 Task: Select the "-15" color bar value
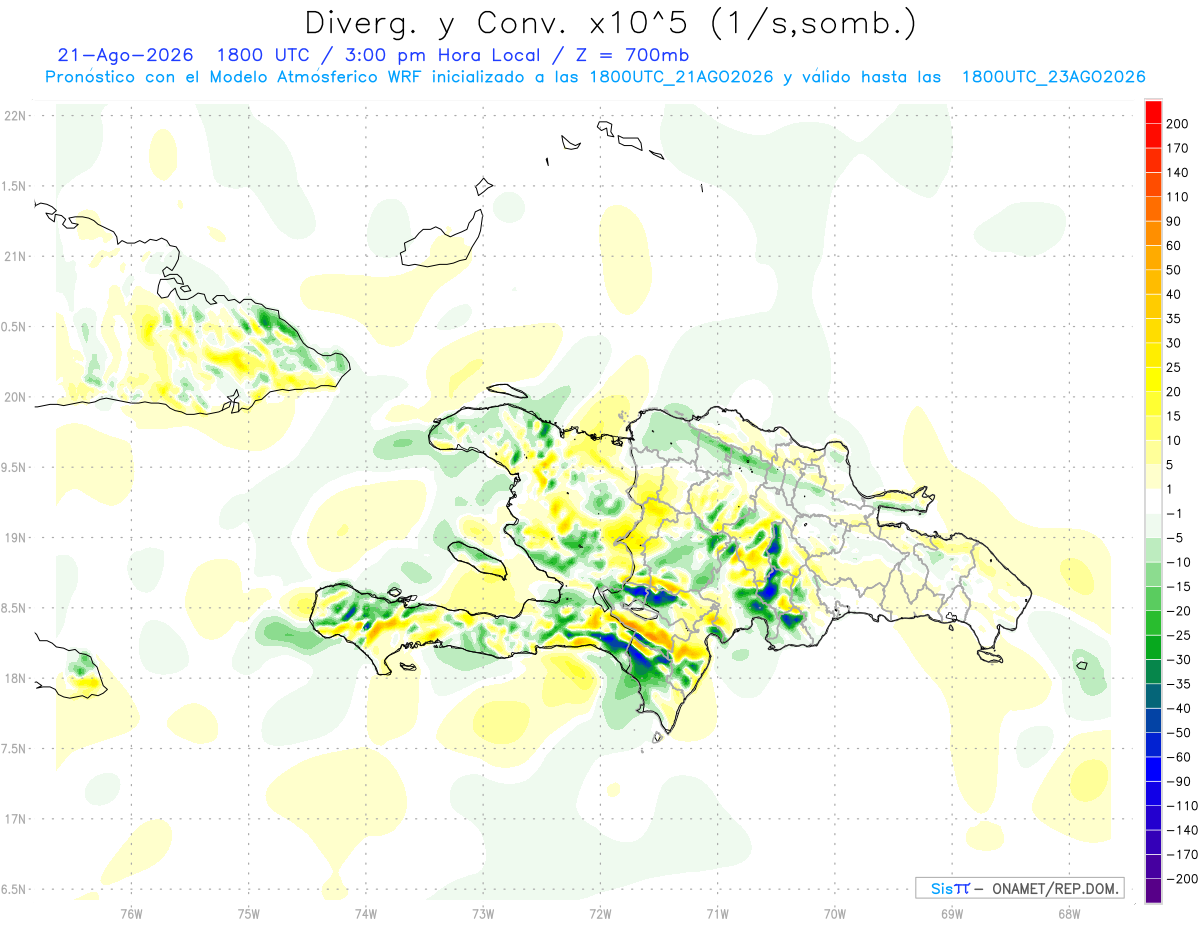[x=1181, y=586]
